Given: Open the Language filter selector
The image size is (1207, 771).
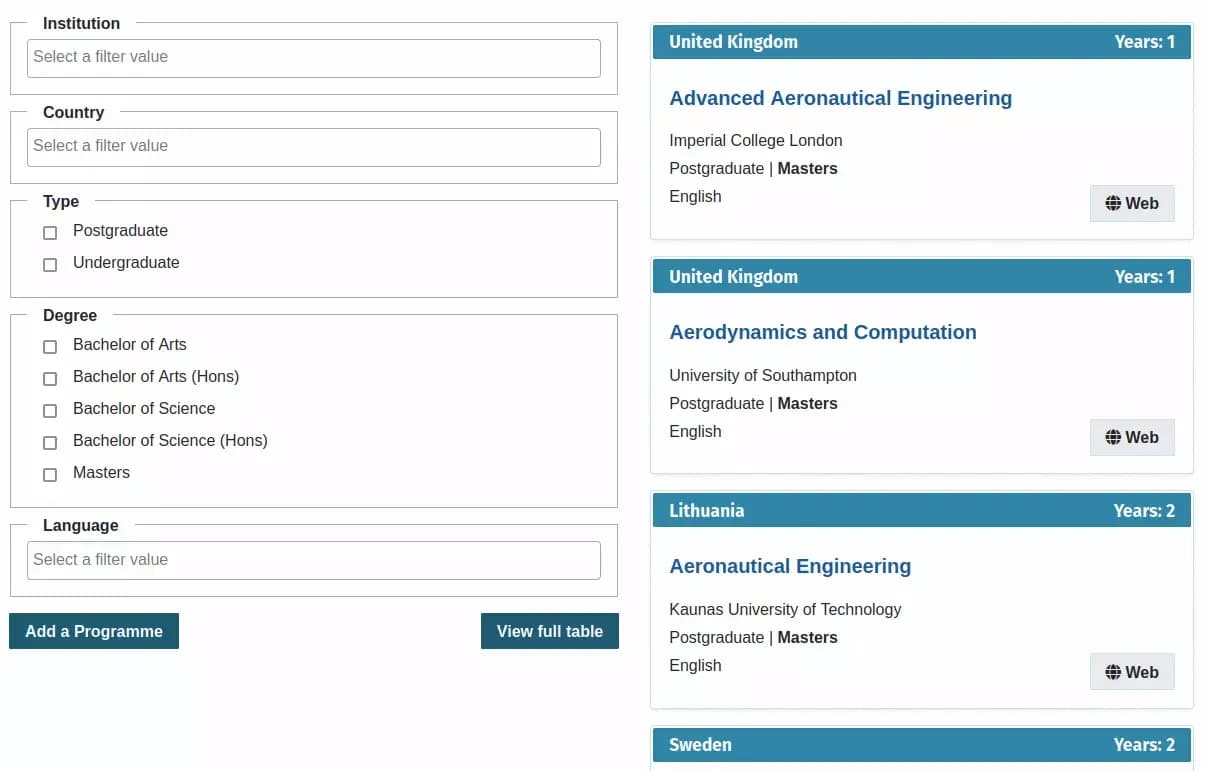Looking at the screenshot, I should (313, 560).
